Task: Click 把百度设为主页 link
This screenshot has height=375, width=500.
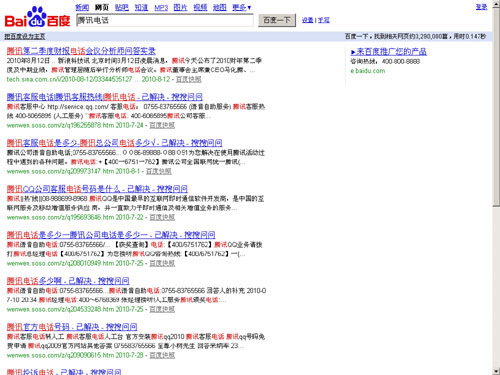Action: 25,36
